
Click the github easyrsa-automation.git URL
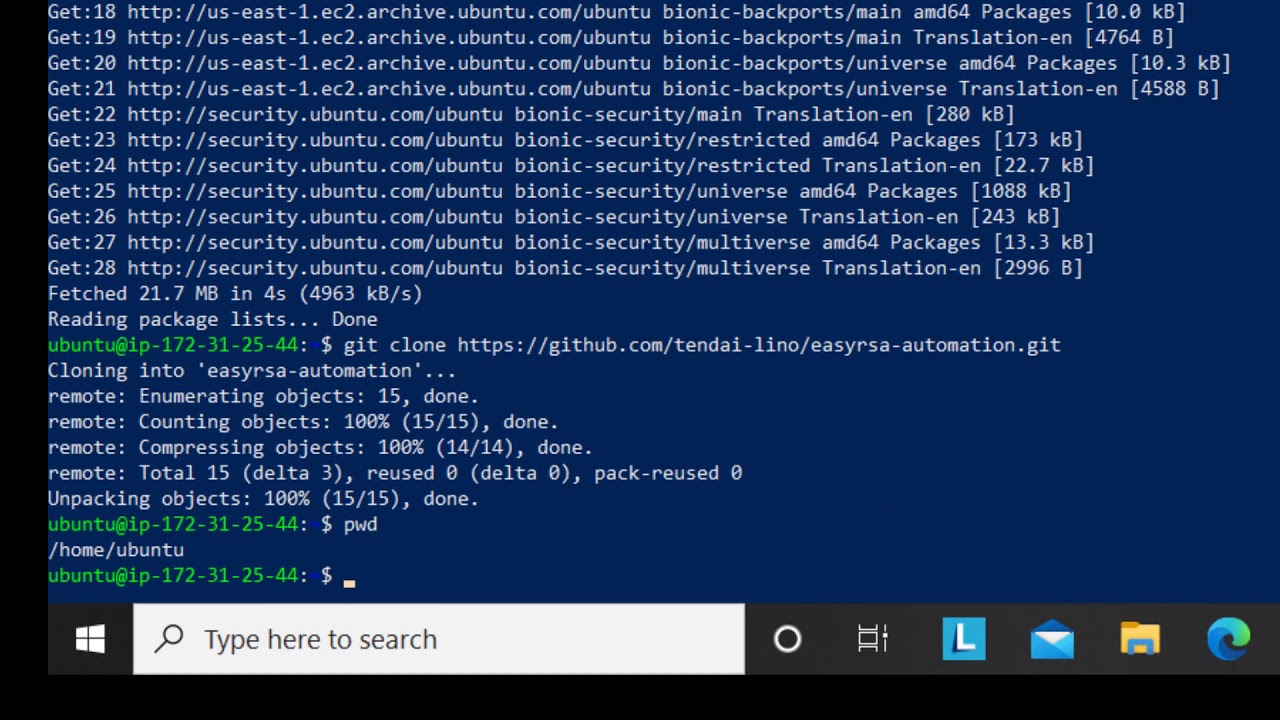pos(759,345)
